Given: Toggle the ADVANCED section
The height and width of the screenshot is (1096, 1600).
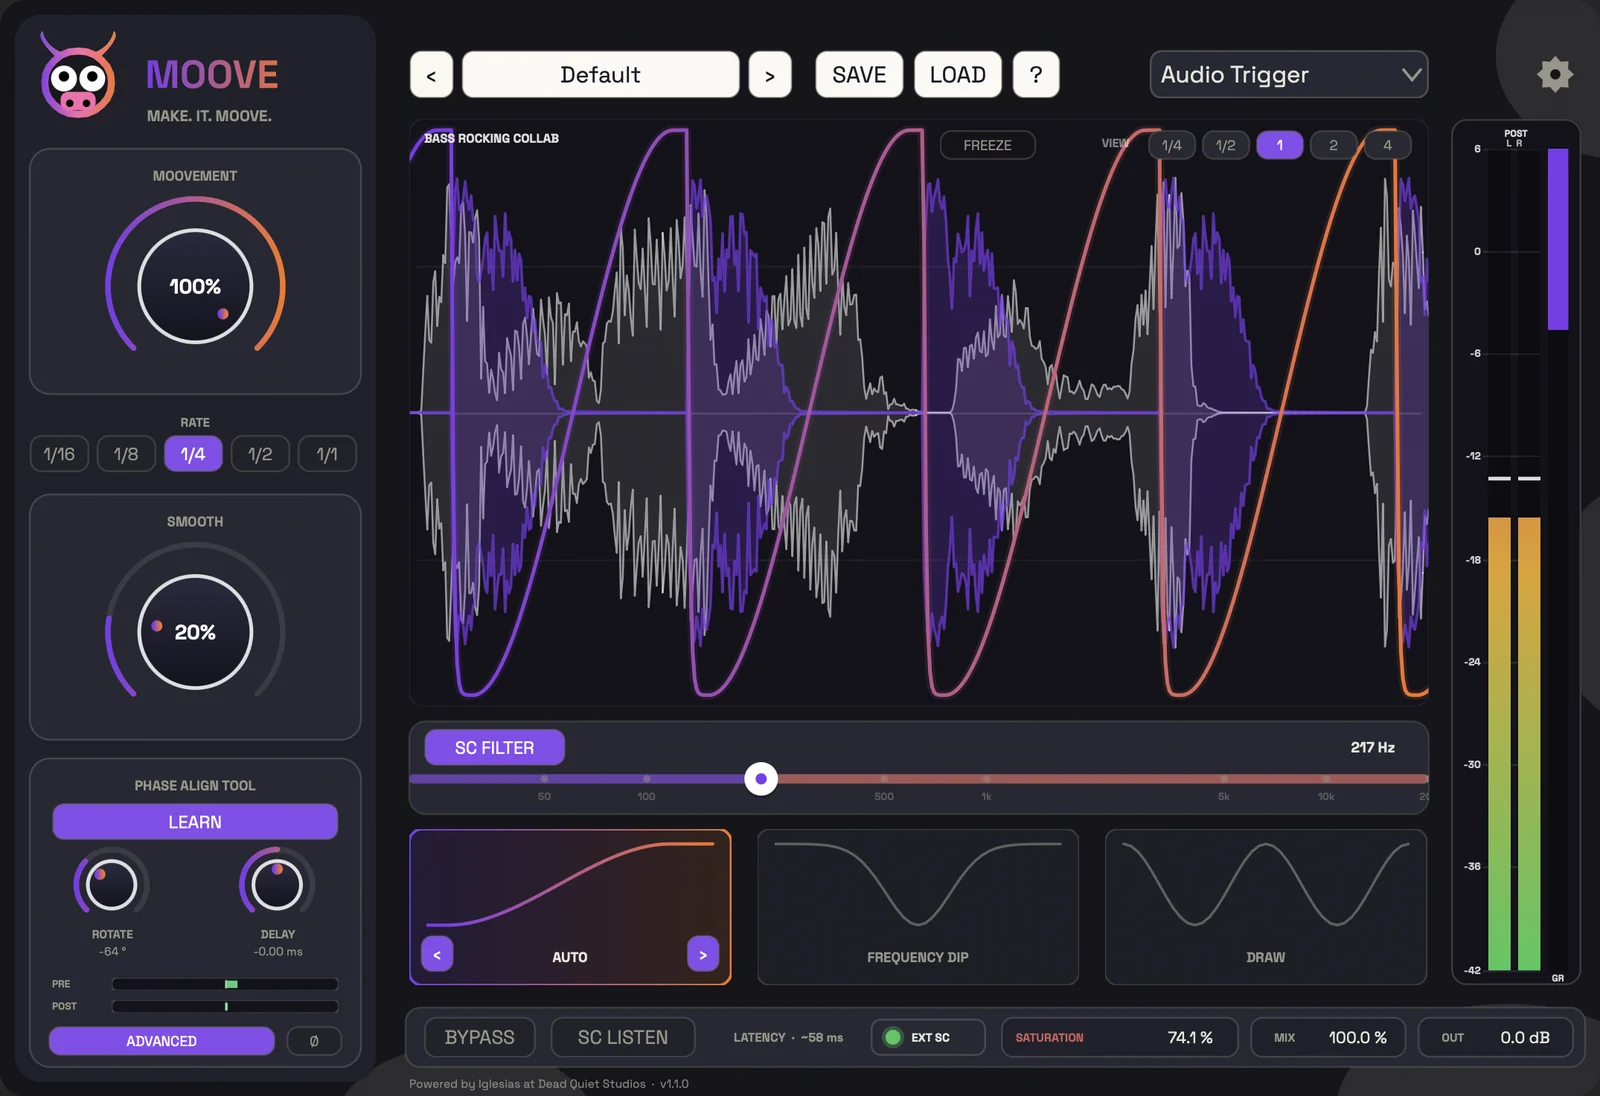Looking at the screenshot, I should pyautogui.click(x=162, y=1041).
